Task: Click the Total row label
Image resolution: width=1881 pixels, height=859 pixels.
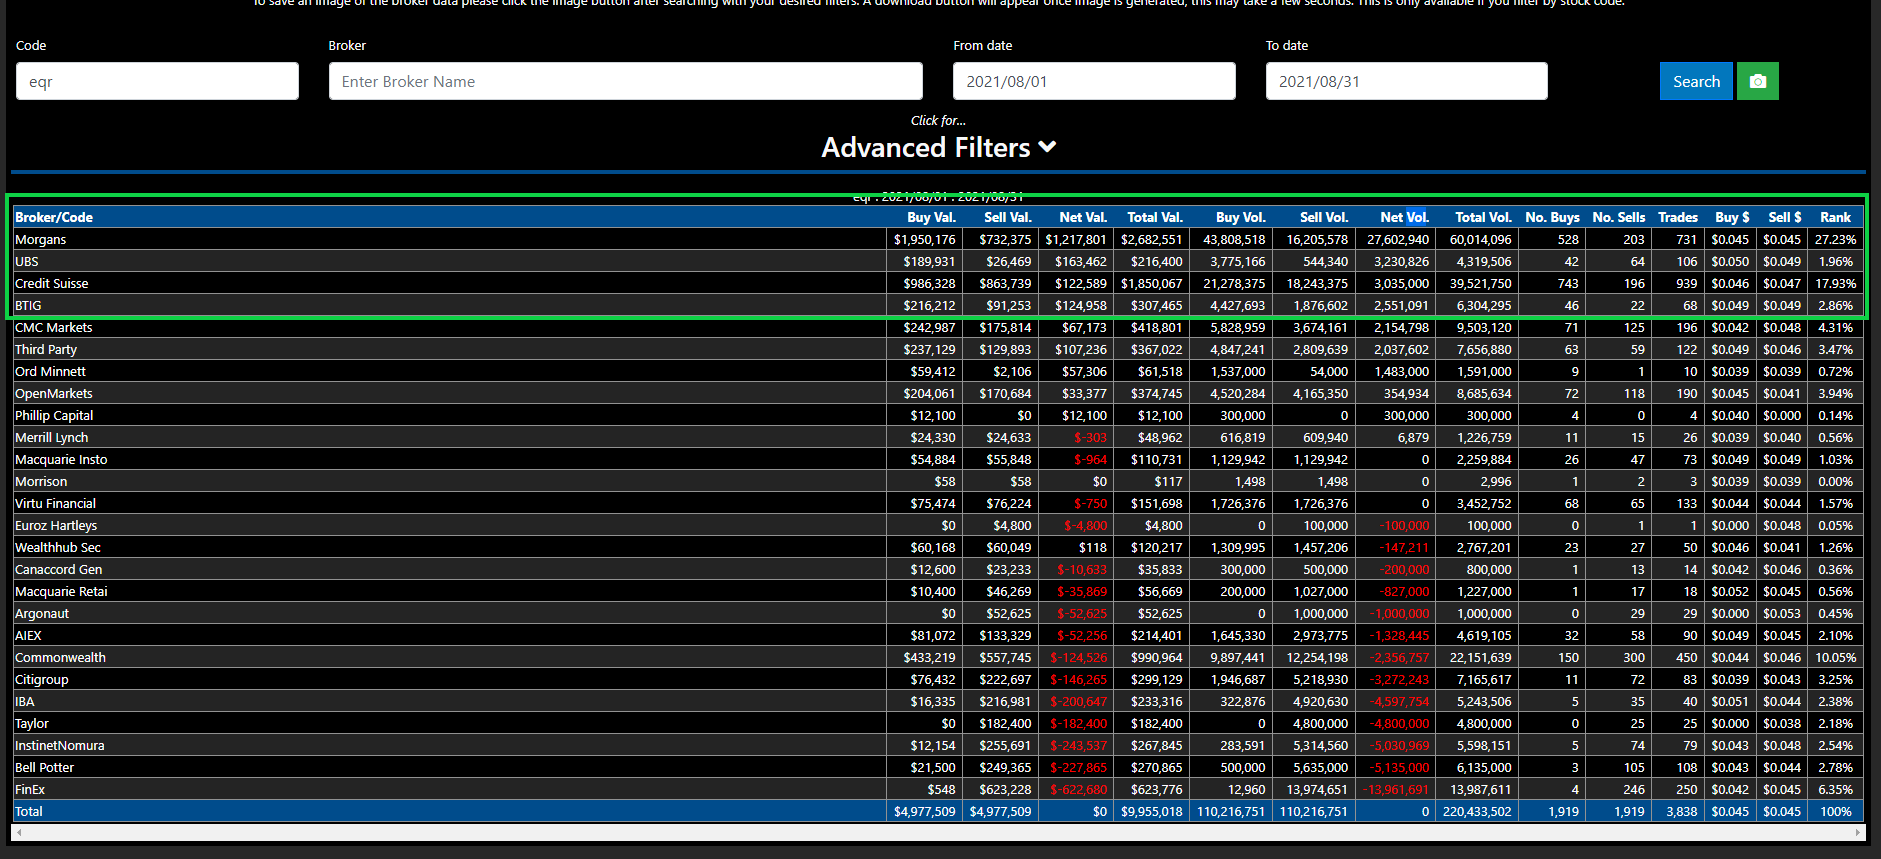Action: pos(29,812)
